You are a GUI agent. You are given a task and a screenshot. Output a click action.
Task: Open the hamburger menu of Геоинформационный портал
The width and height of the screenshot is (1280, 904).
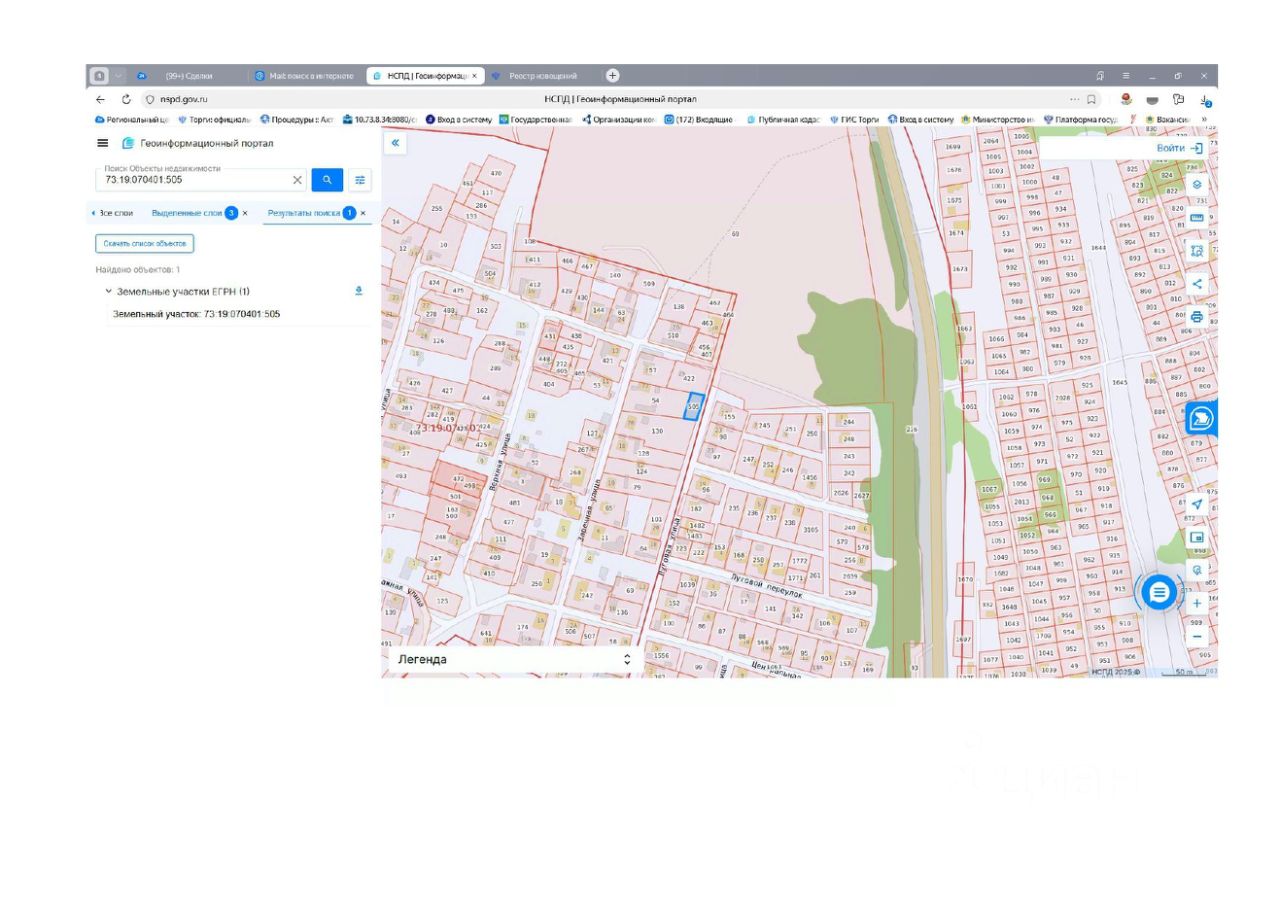coord(102,143)
